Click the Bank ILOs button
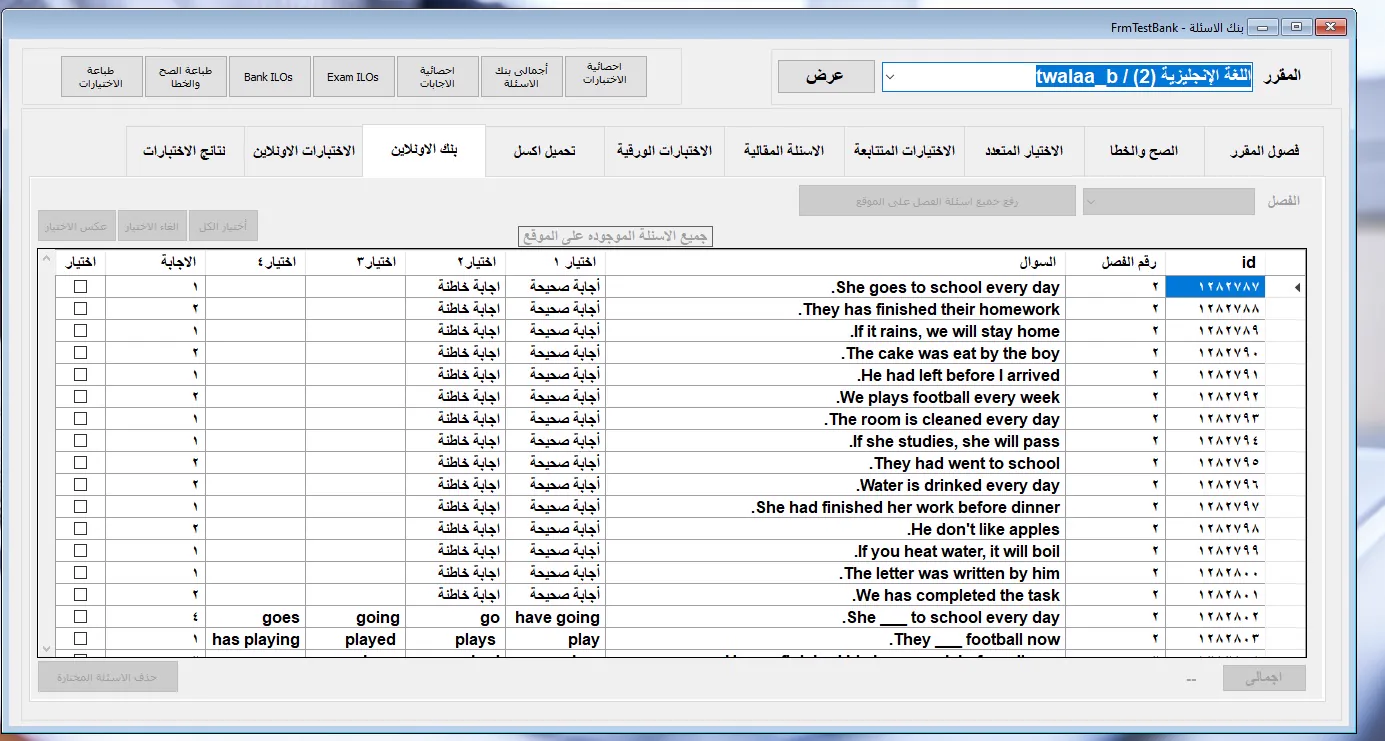The width and height of the screenshot is (1385, 741). (x=270, y=77)
